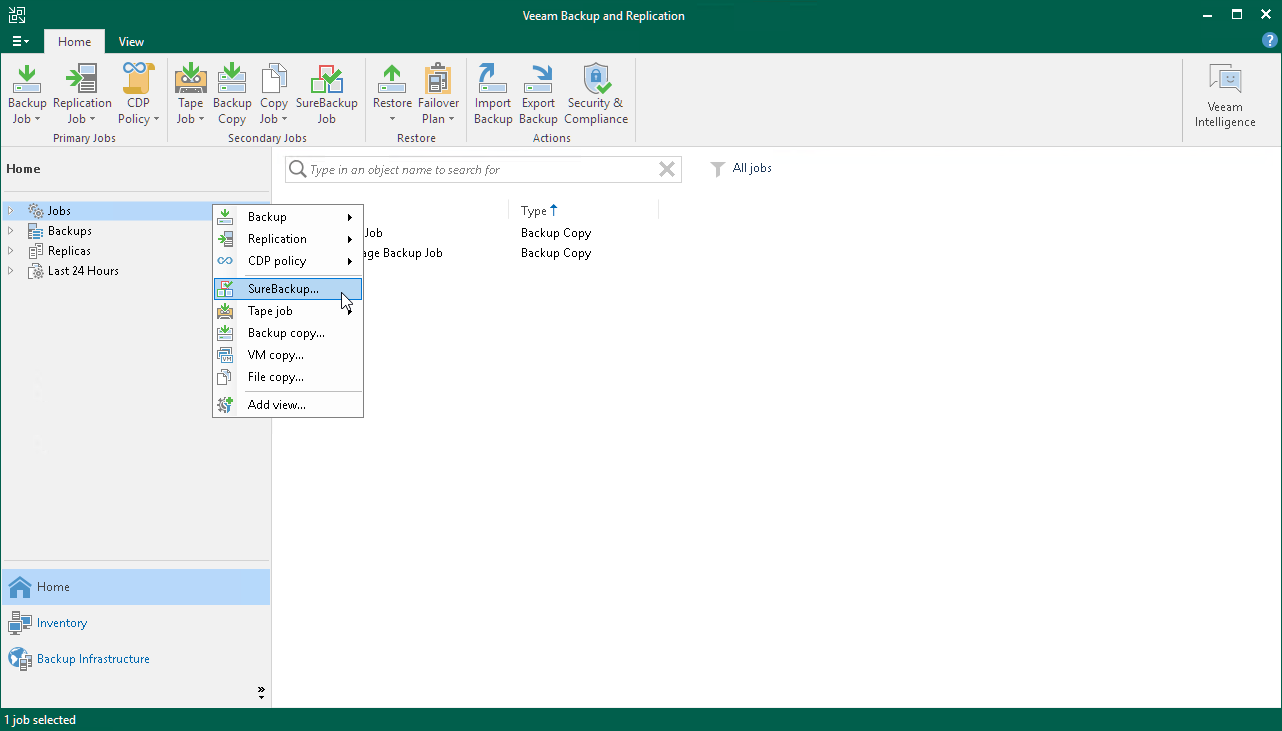Click the blue Help question mark icon
This screenshot has height=731, width=1282.
pyautogui.click(x=1268, y=41)
